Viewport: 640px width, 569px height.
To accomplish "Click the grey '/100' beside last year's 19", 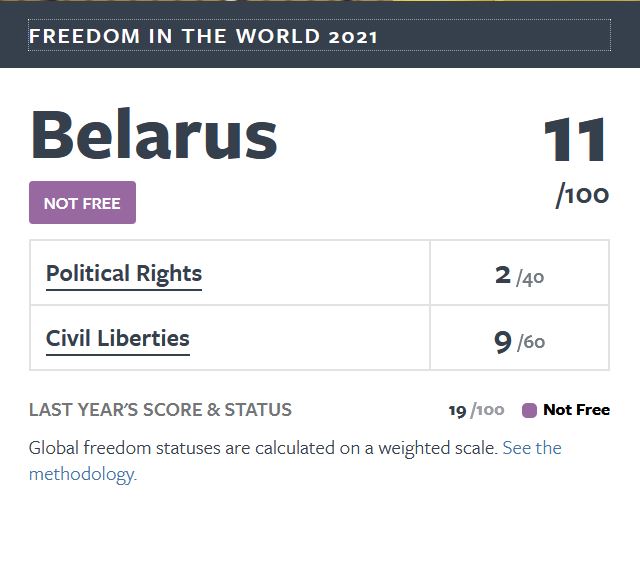I will (488, 410).
